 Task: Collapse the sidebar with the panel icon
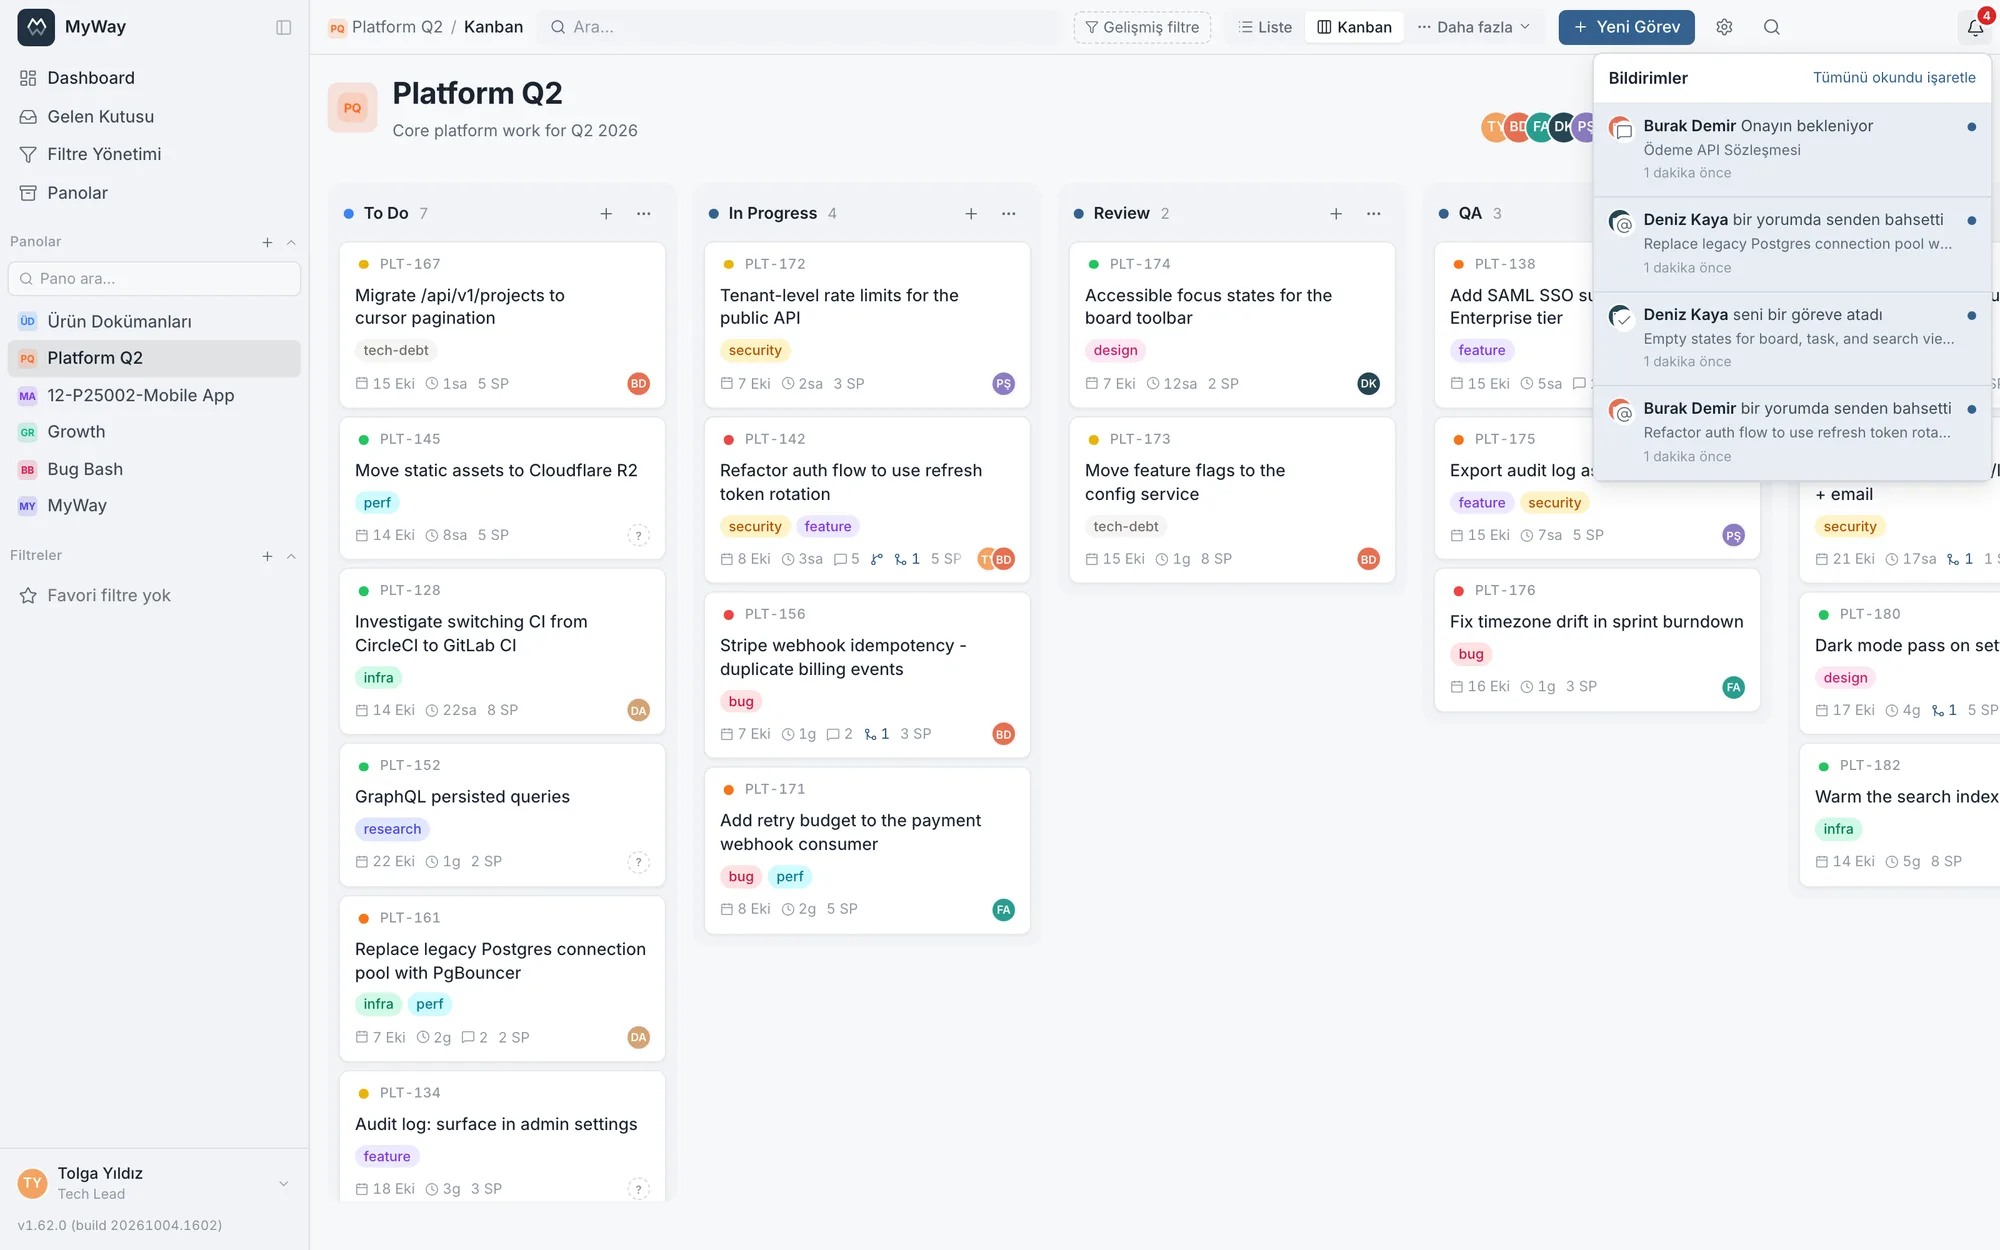point(284,27)
